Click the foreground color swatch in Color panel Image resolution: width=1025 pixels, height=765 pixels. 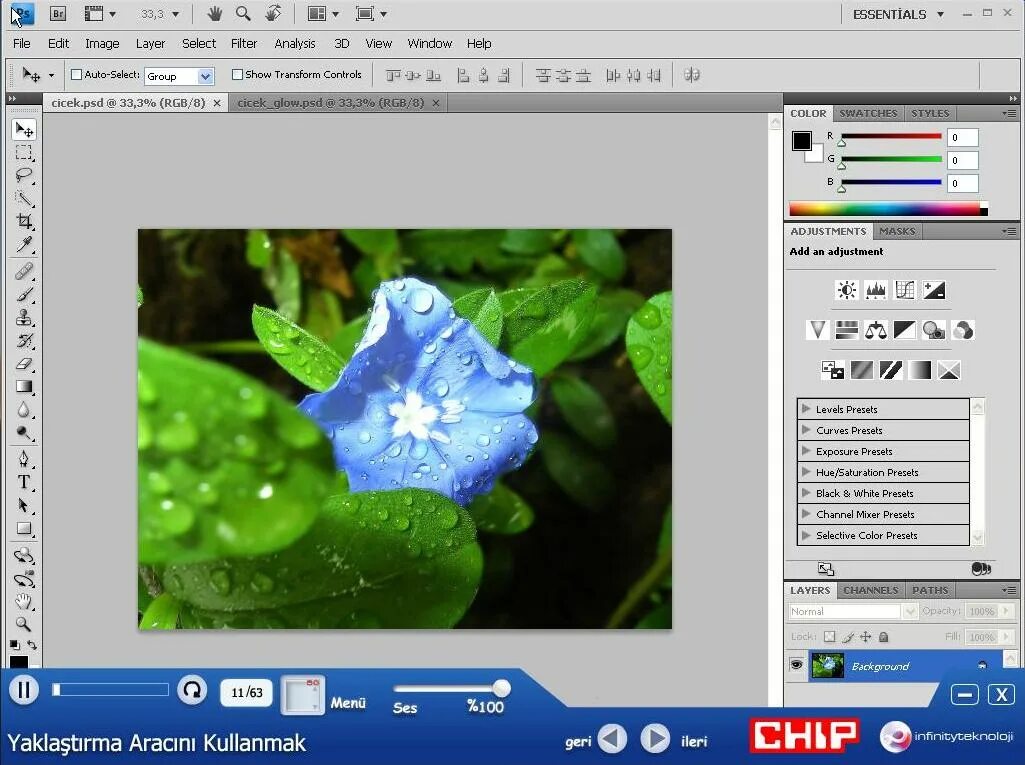click(x=802, y=141)
